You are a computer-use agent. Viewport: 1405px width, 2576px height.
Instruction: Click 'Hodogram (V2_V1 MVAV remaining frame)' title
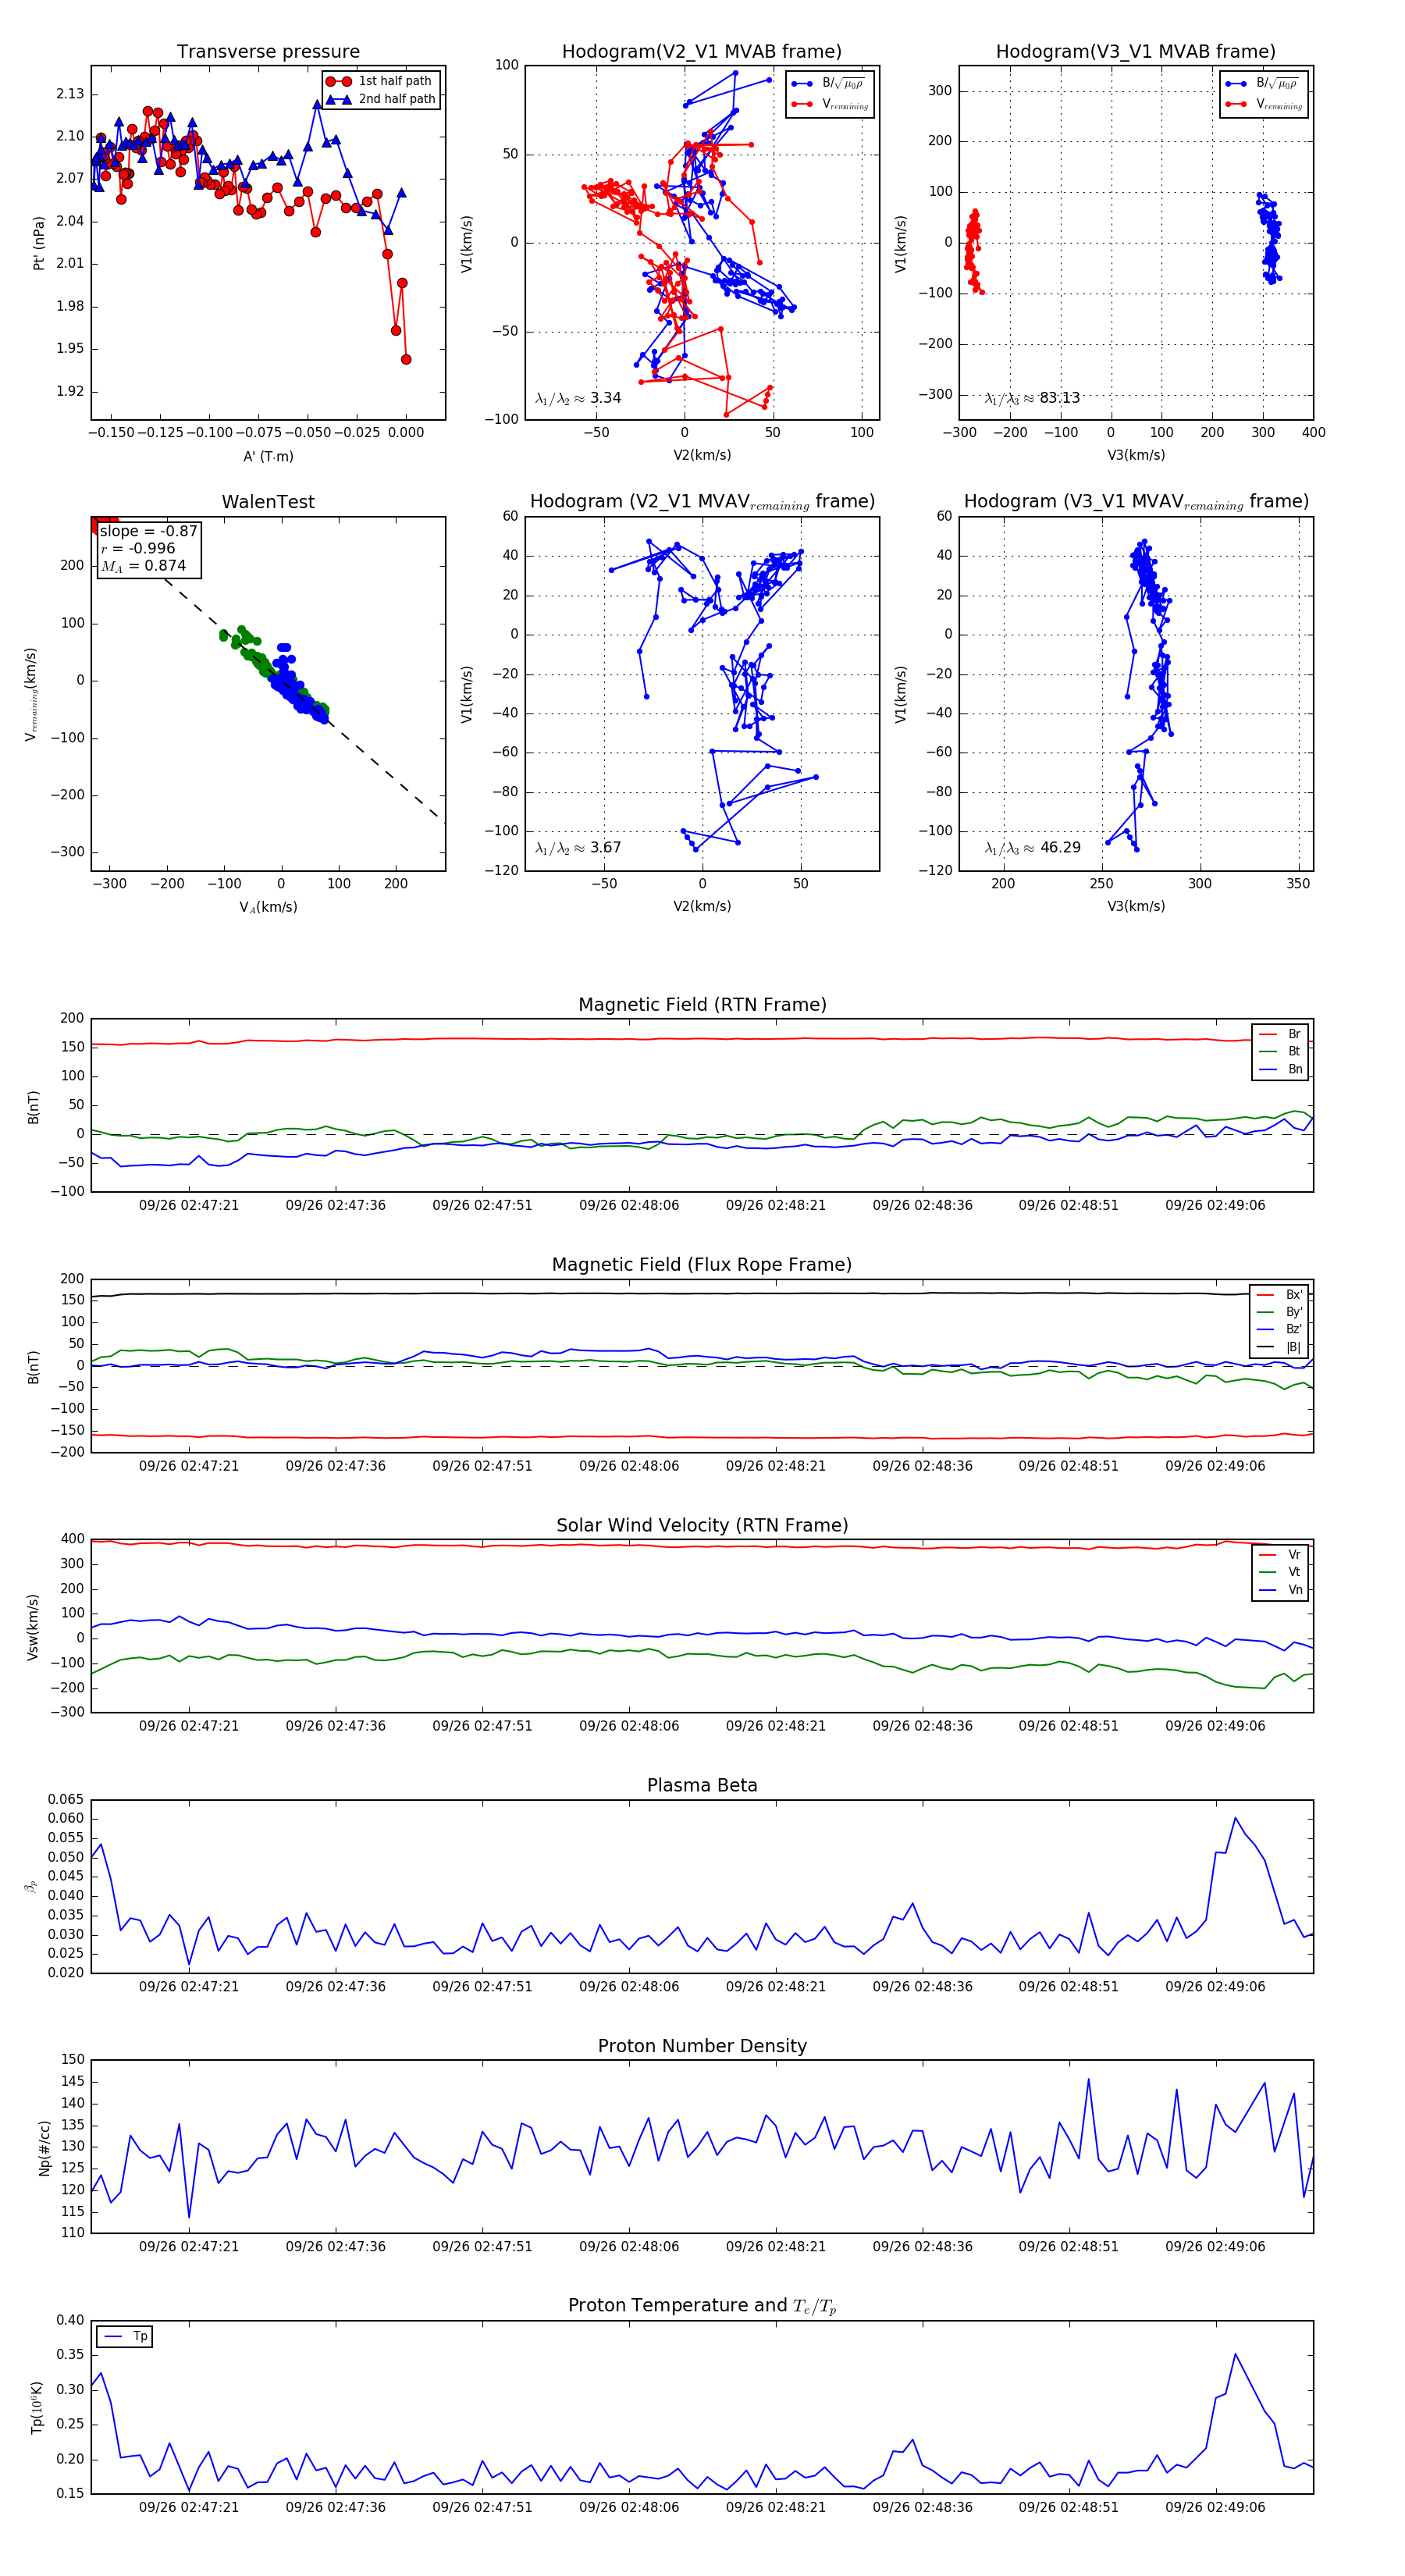pos(702,502)
